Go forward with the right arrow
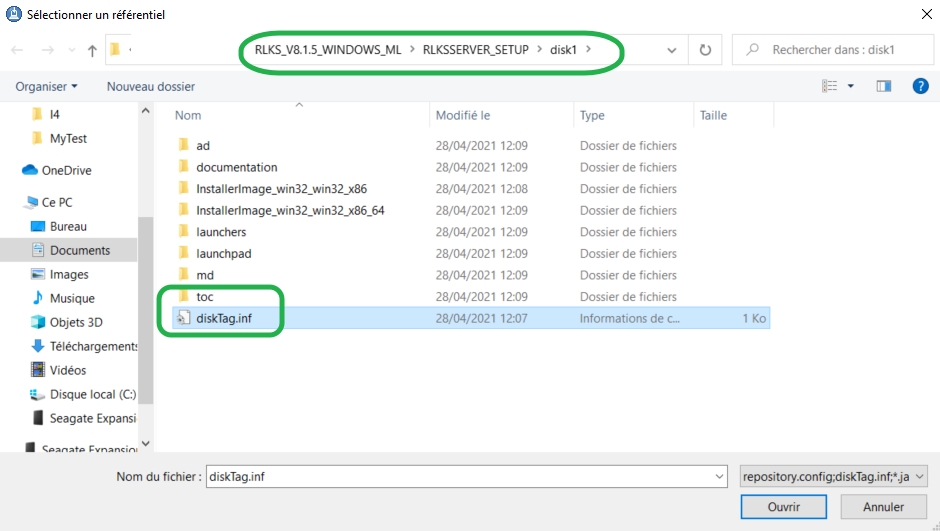 (48, 50)
